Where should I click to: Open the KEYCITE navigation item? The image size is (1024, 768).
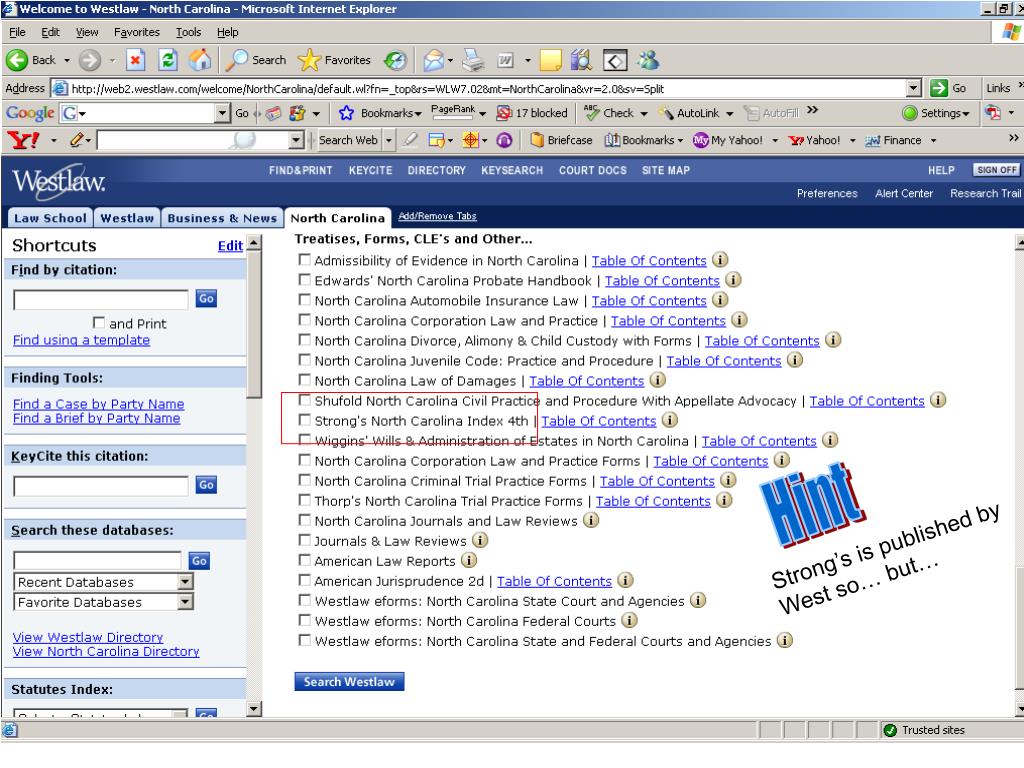(x=370, y=170)
